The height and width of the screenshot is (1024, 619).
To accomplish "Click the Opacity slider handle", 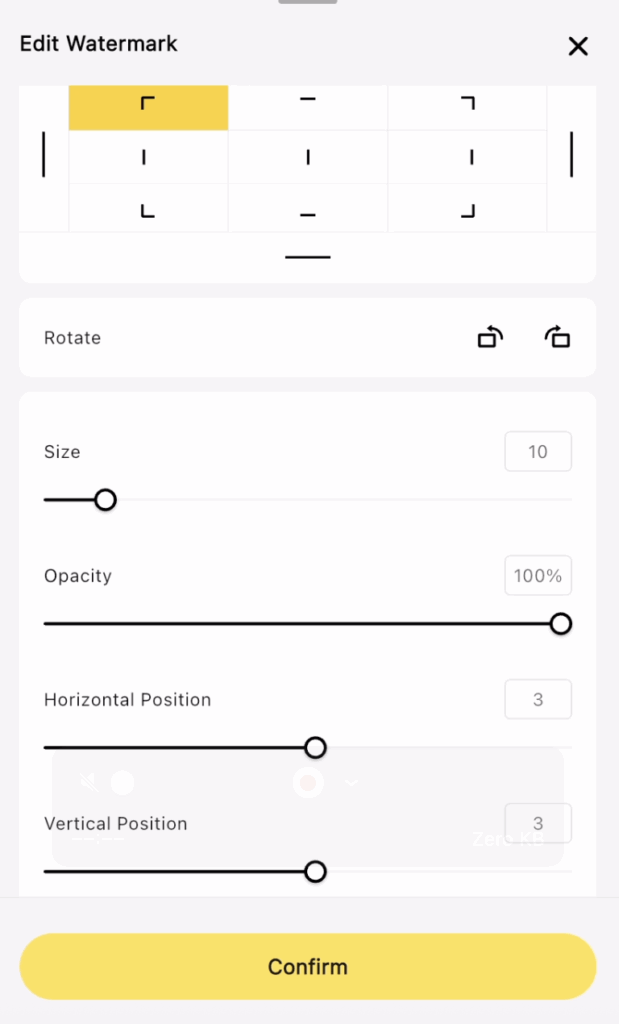I will point(560,624).
